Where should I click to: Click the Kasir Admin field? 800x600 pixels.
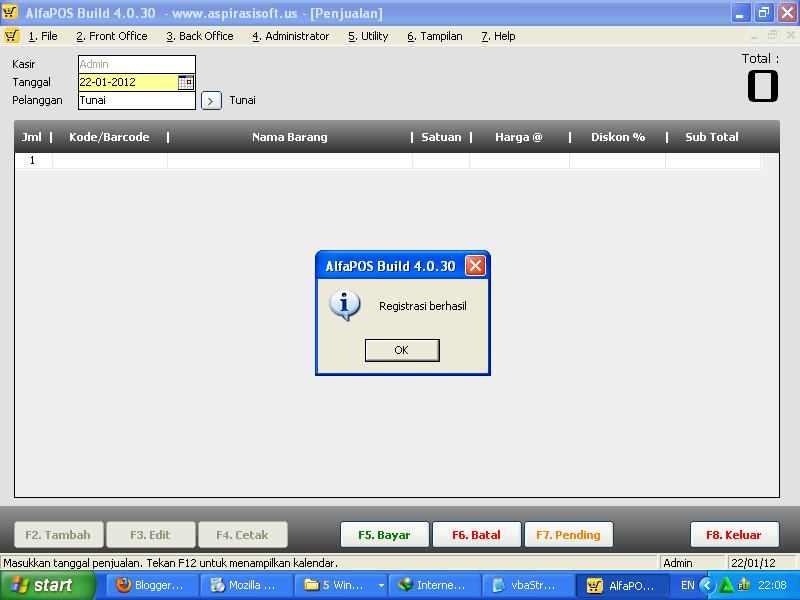137,64
